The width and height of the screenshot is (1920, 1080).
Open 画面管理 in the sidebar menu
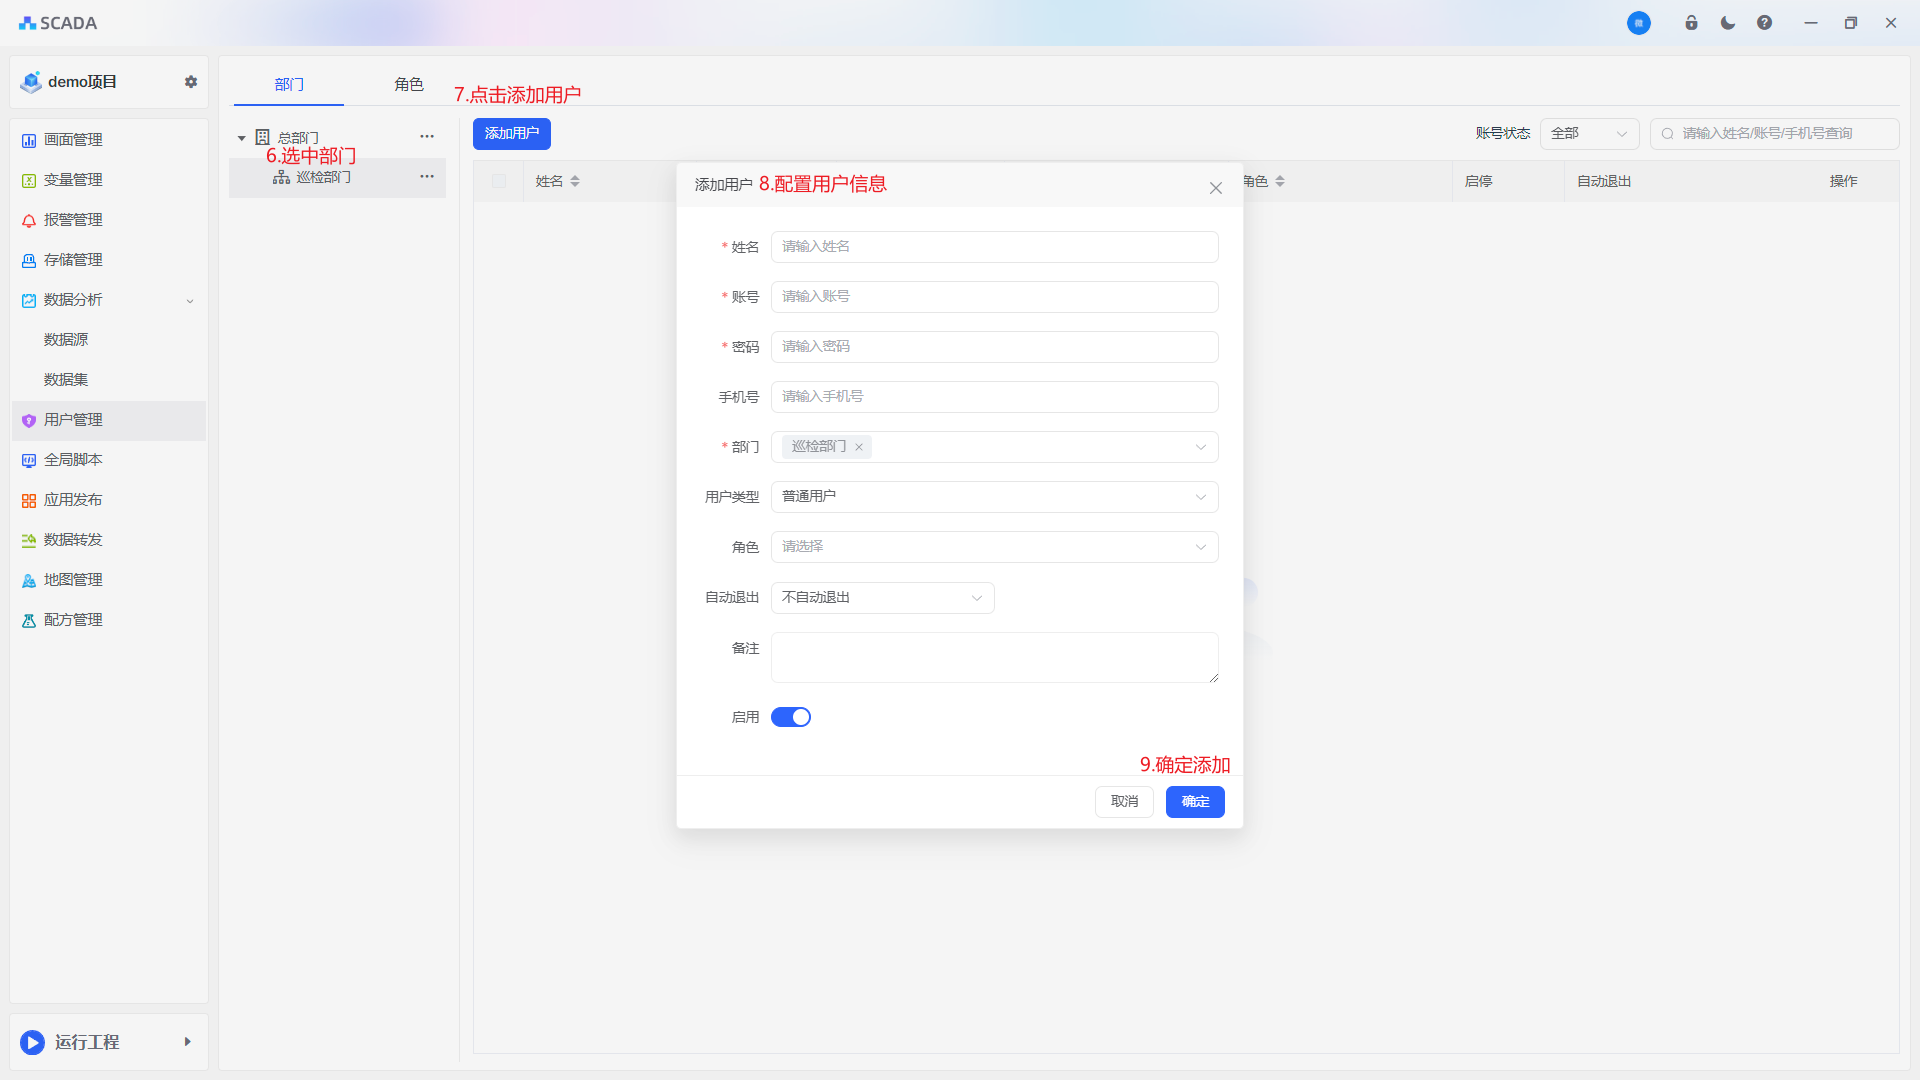pos(73,140)
